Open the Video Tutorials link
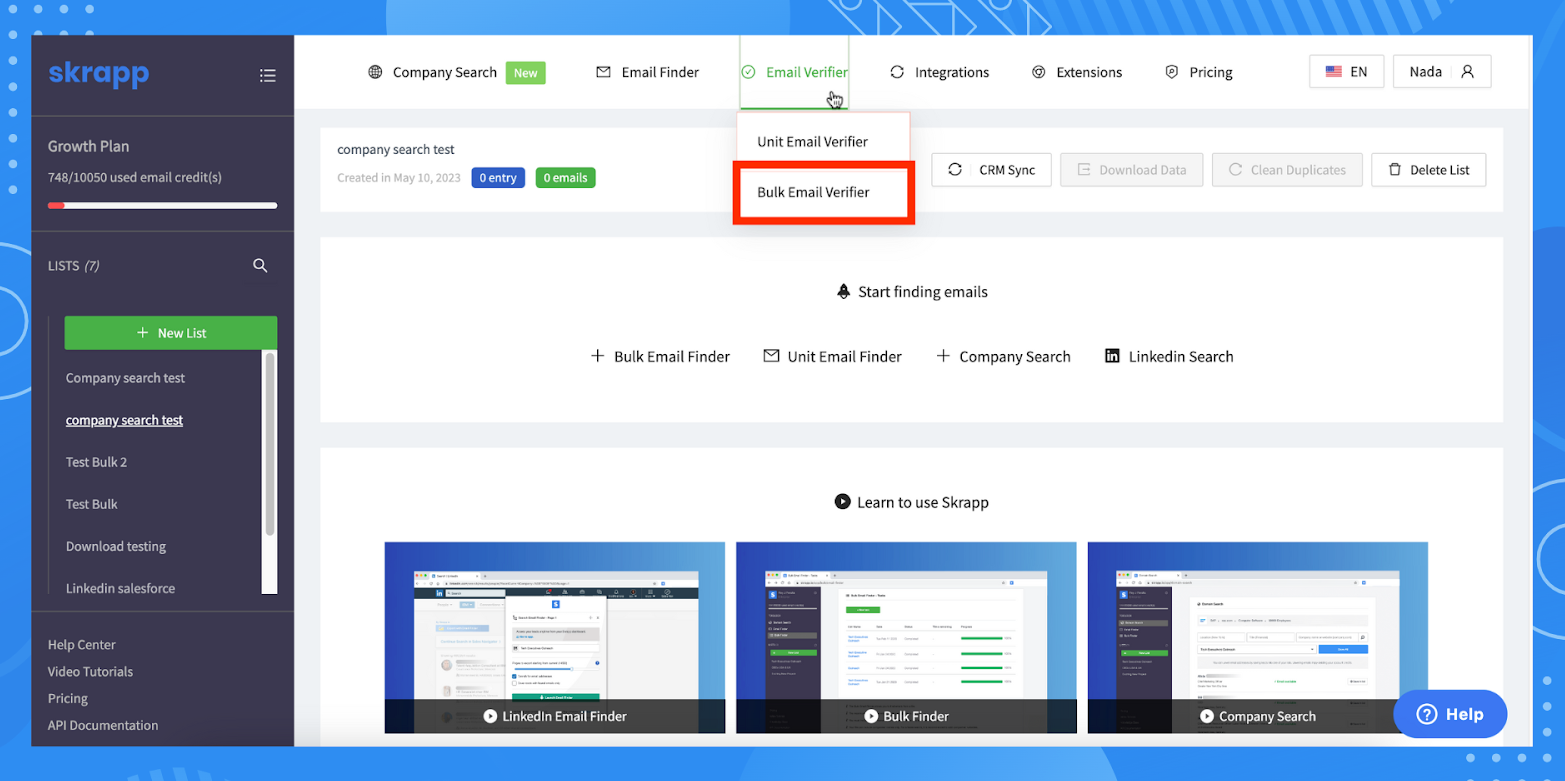This screenshot has width=1565, height=781. coord(90,672)
